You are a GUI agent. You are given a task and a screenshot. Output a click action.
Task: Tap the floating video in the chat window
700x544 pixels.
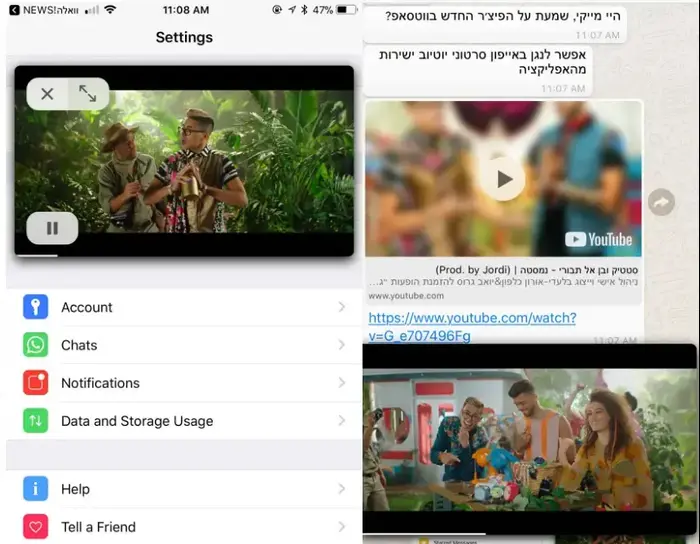coord(529,439)
